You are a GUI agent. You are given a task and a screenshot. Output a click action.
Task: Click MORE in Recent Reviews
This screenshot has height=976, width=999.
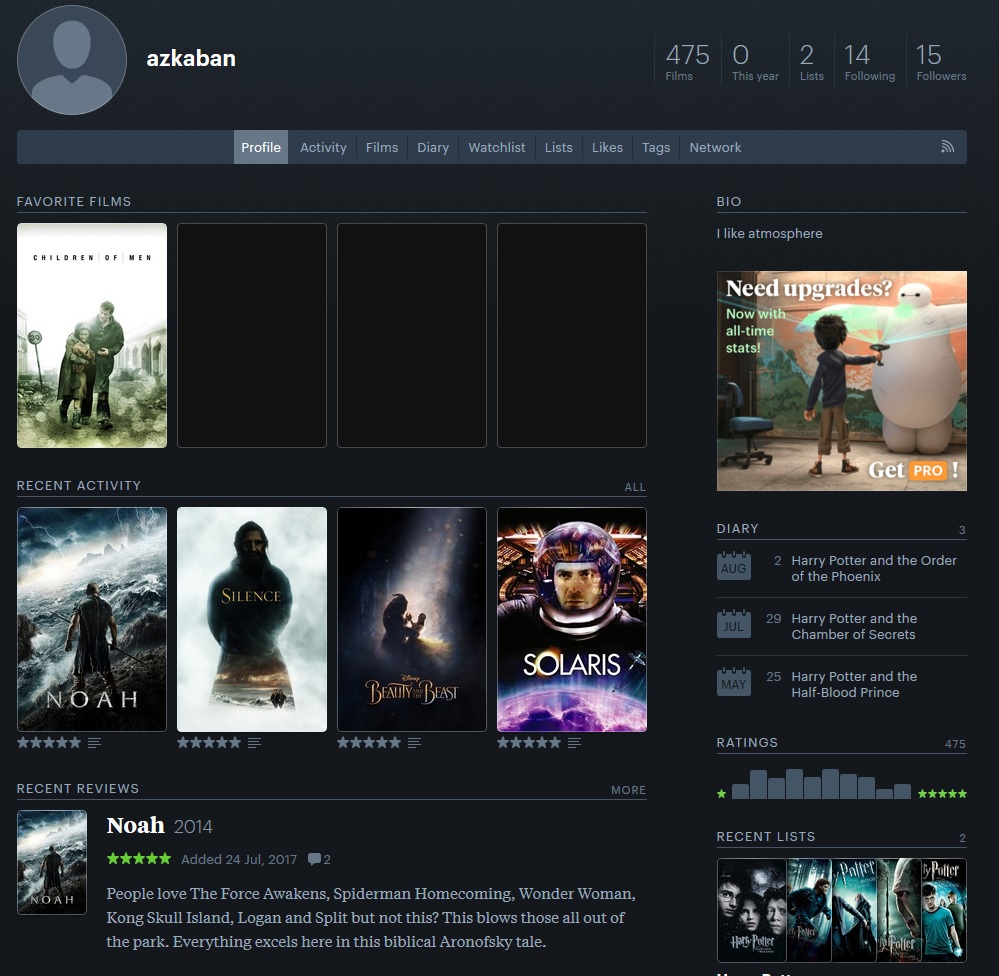point(628,790)
